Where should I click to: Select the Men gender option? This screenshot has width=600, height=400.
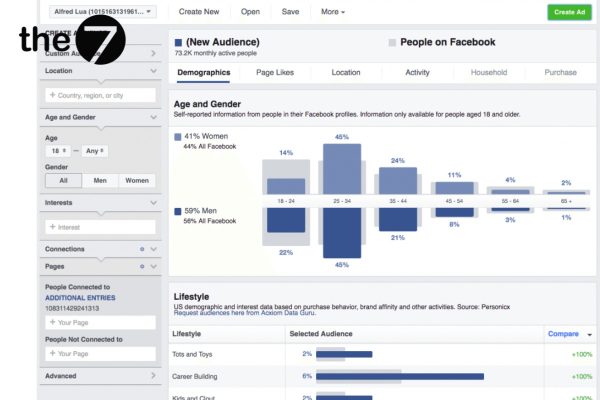point(100,180)
